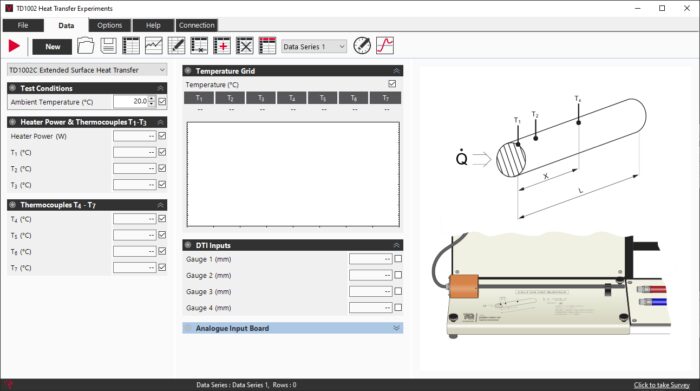Click the add row red plus icon
Image resolution: width=700 pixels, height=391 pixels.
(x=222, y=46)
